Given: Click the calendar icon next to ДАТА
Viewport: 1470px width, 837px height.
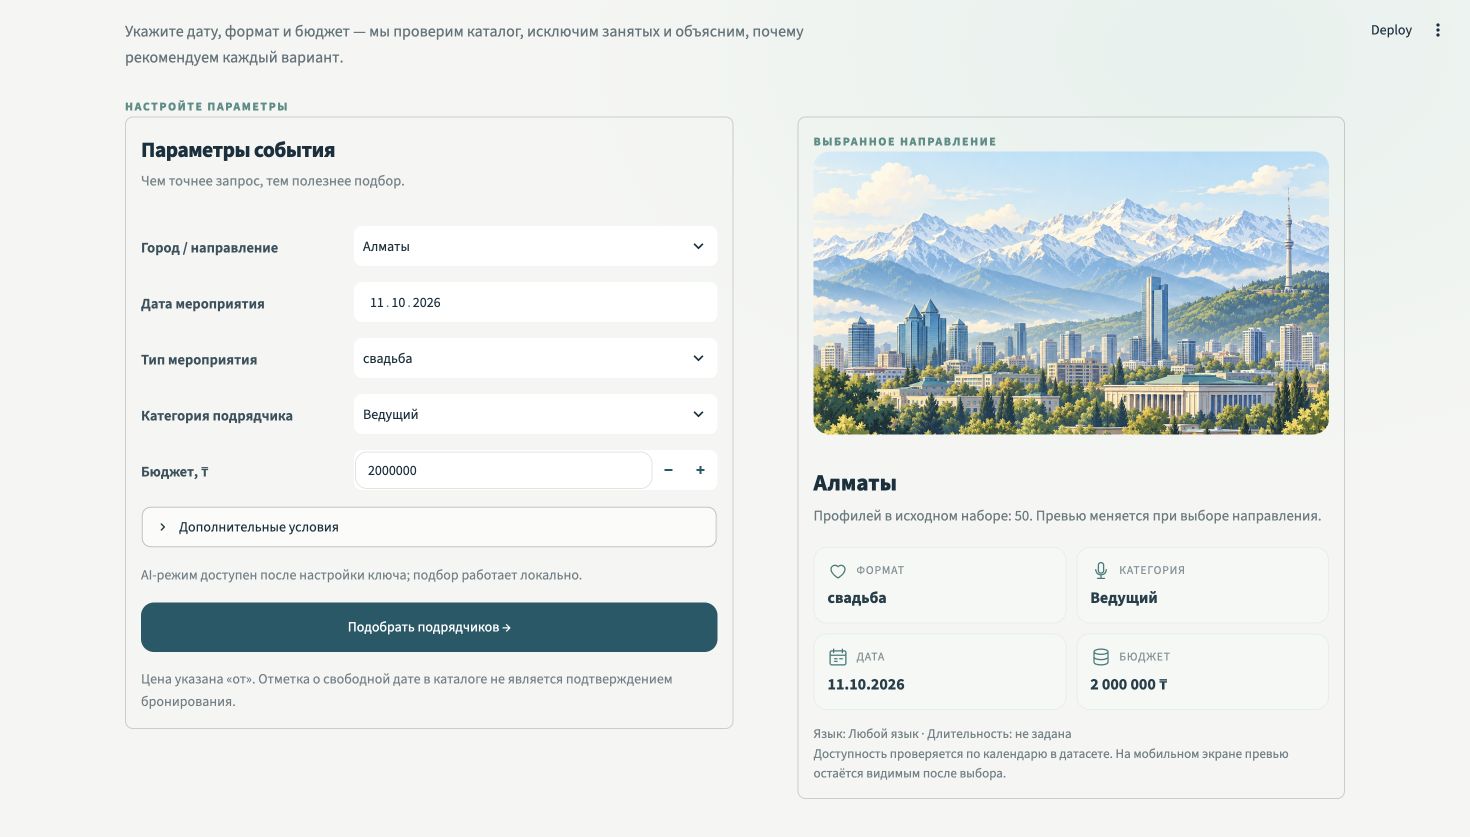Looking at the screenshot, I should pos(838,657).
